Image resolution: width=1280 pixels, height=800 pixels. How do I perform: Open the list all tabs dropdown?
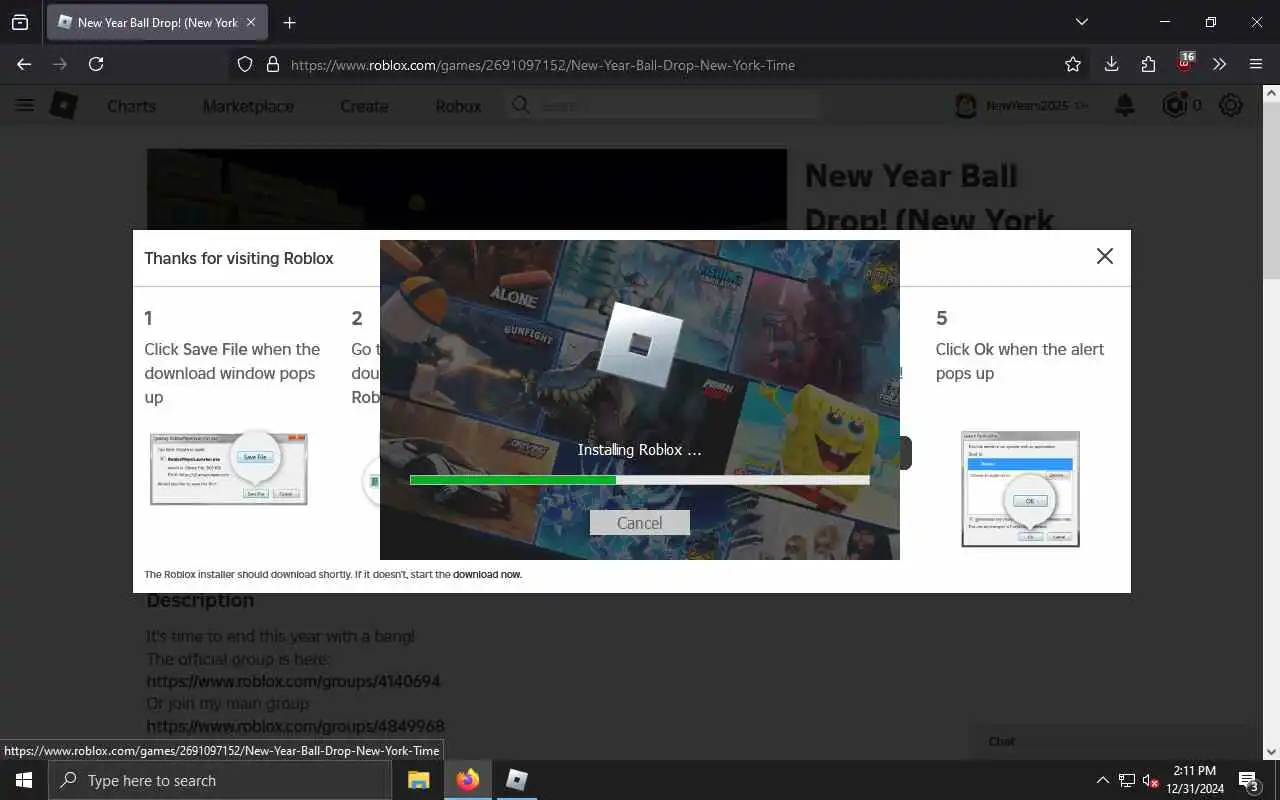coord(1081,22)
